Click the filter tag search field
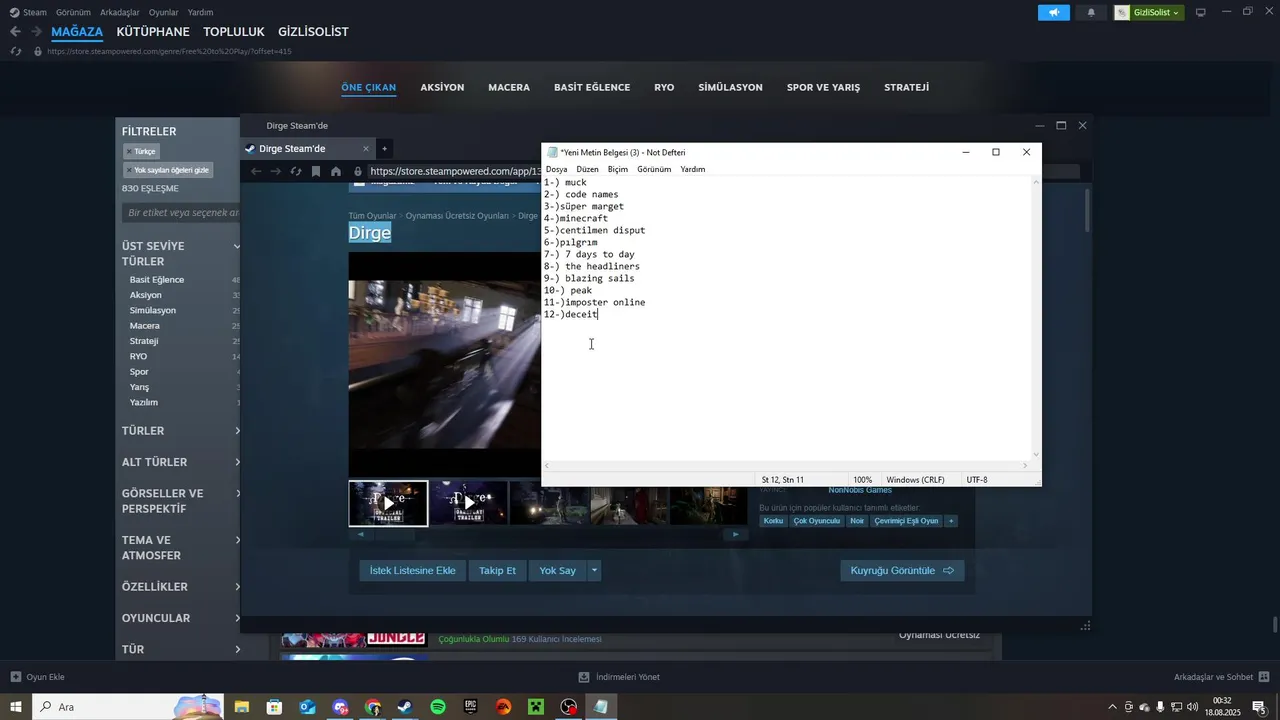Viewport: 1280px width, 720px height. point(181,213)
